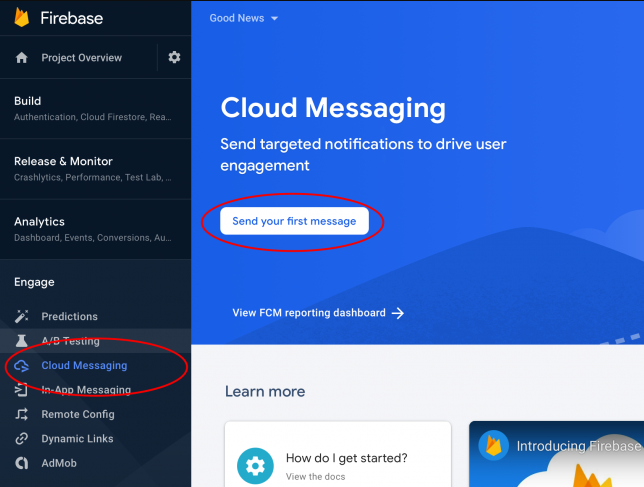Click View the docs text

coord(315,477)
